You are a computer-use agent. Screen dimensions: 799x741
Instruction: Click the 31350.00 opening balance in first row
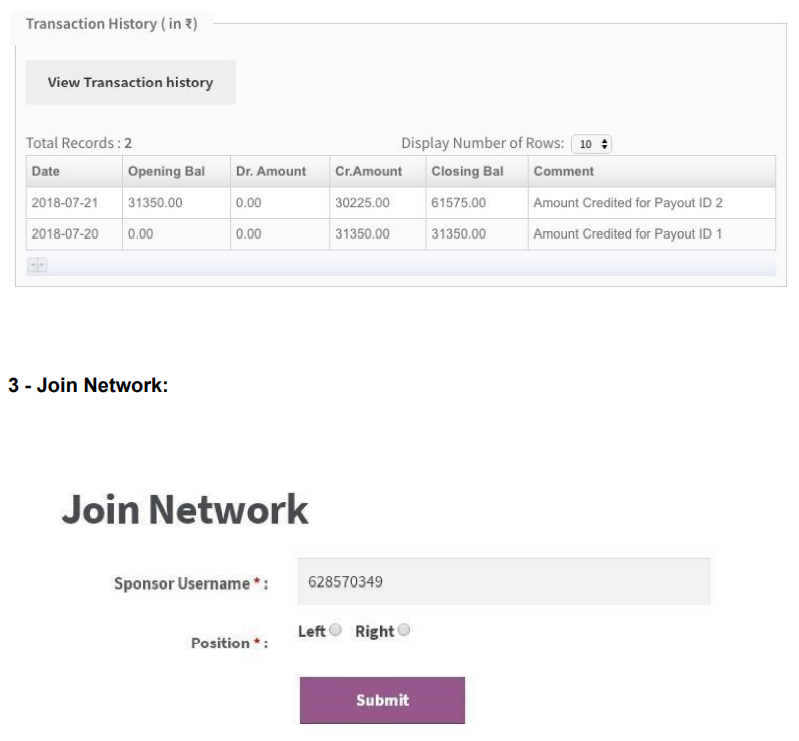176,203
